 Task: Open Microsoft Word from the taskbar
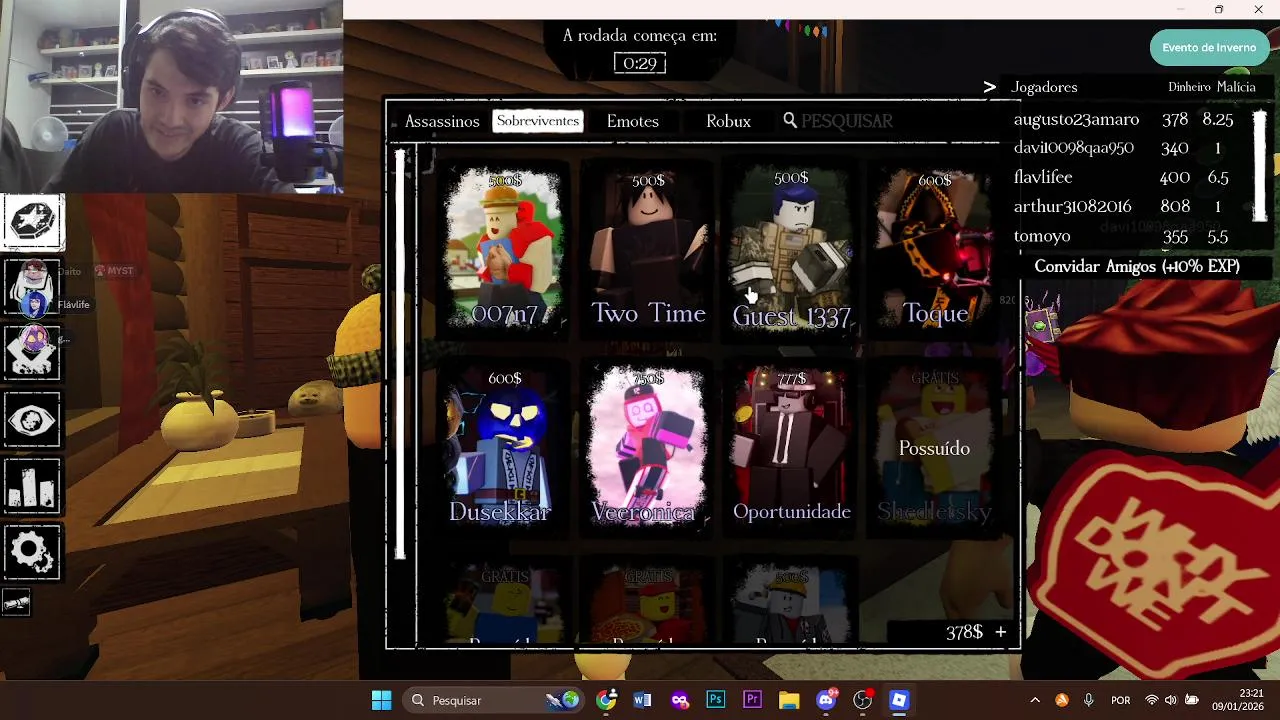(642, 700)
